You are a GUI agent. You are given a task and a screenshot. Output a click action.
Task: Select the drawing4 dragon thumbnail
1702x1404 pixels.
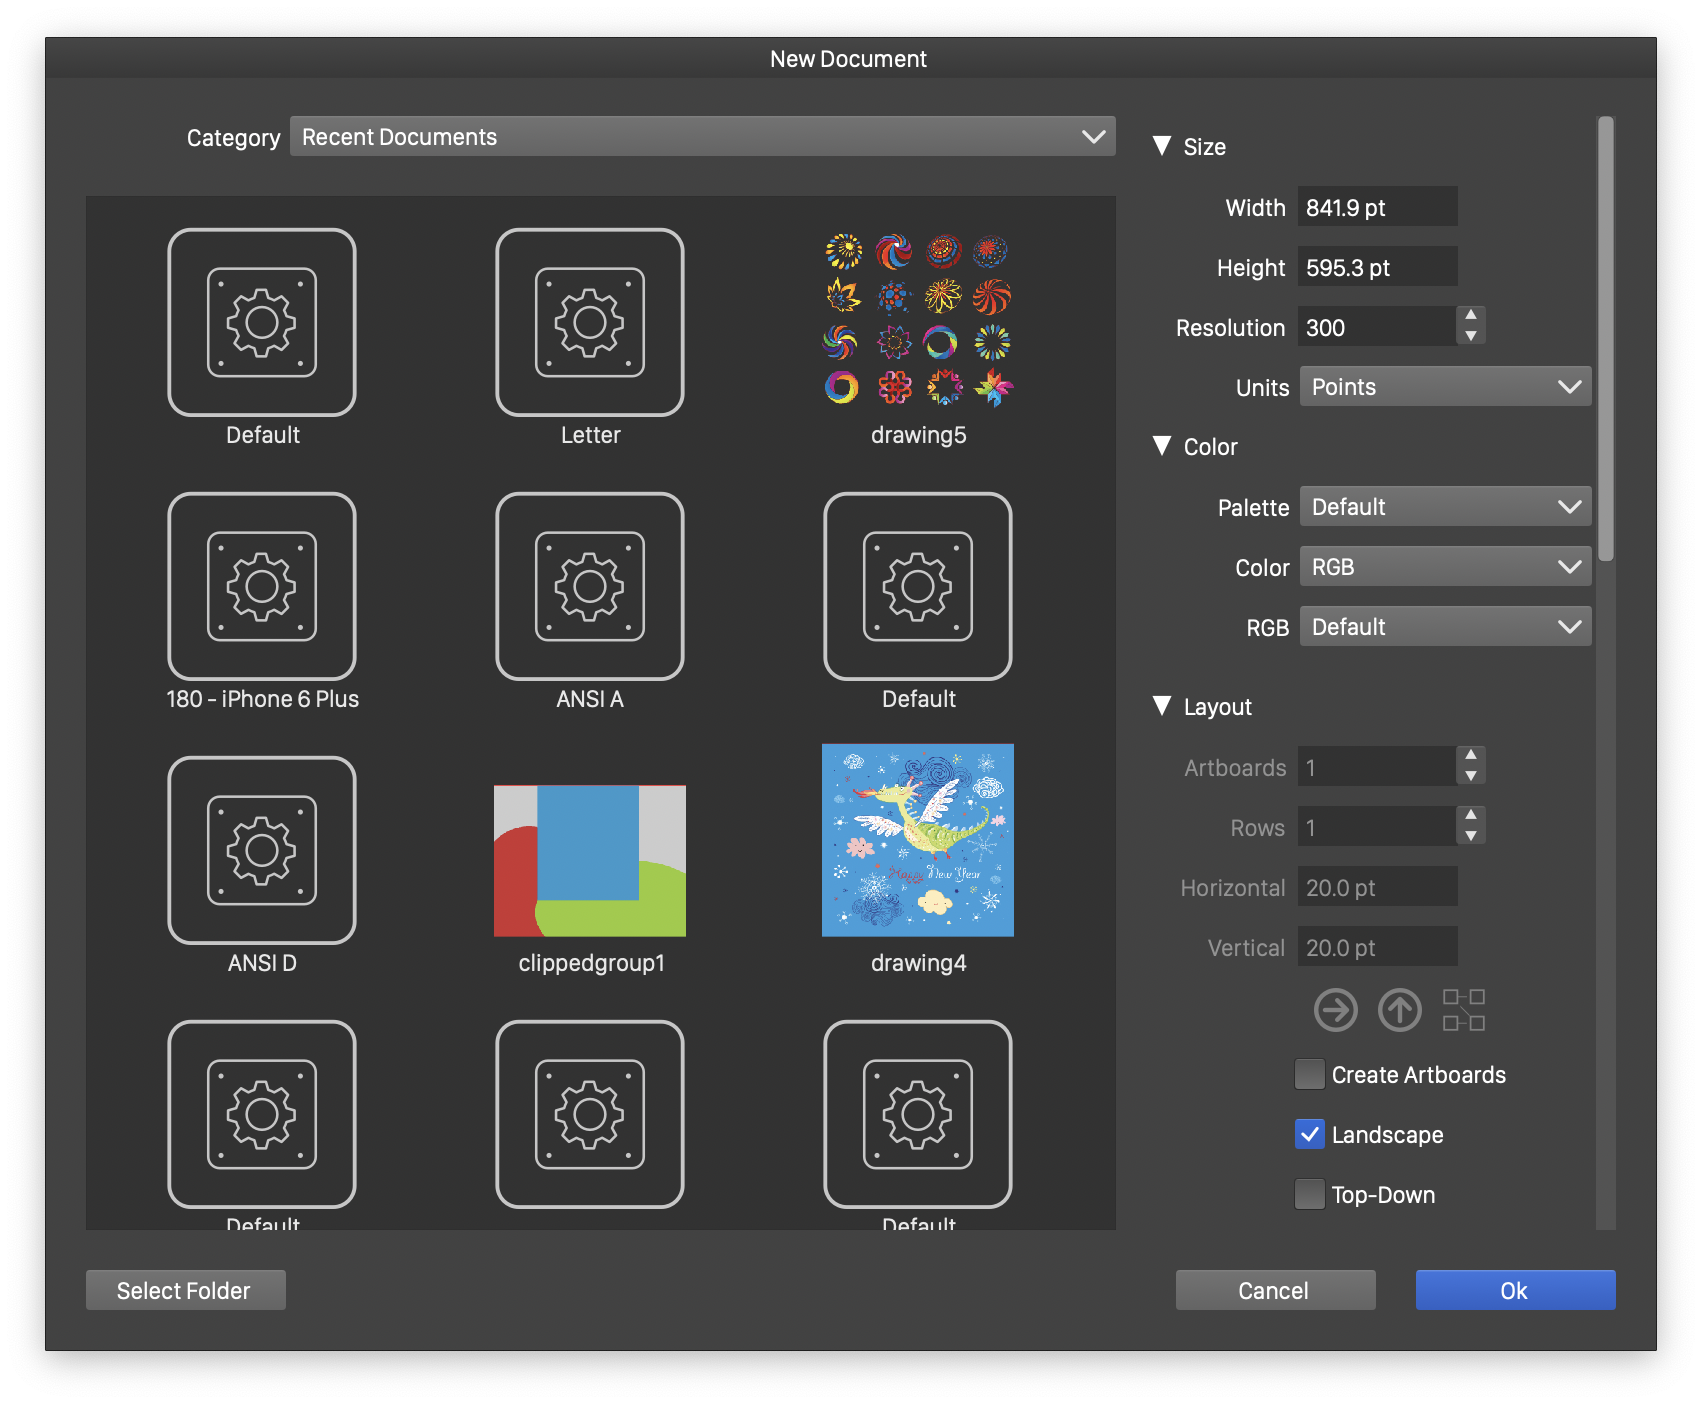pyautogui.click(x=918, y=840)
